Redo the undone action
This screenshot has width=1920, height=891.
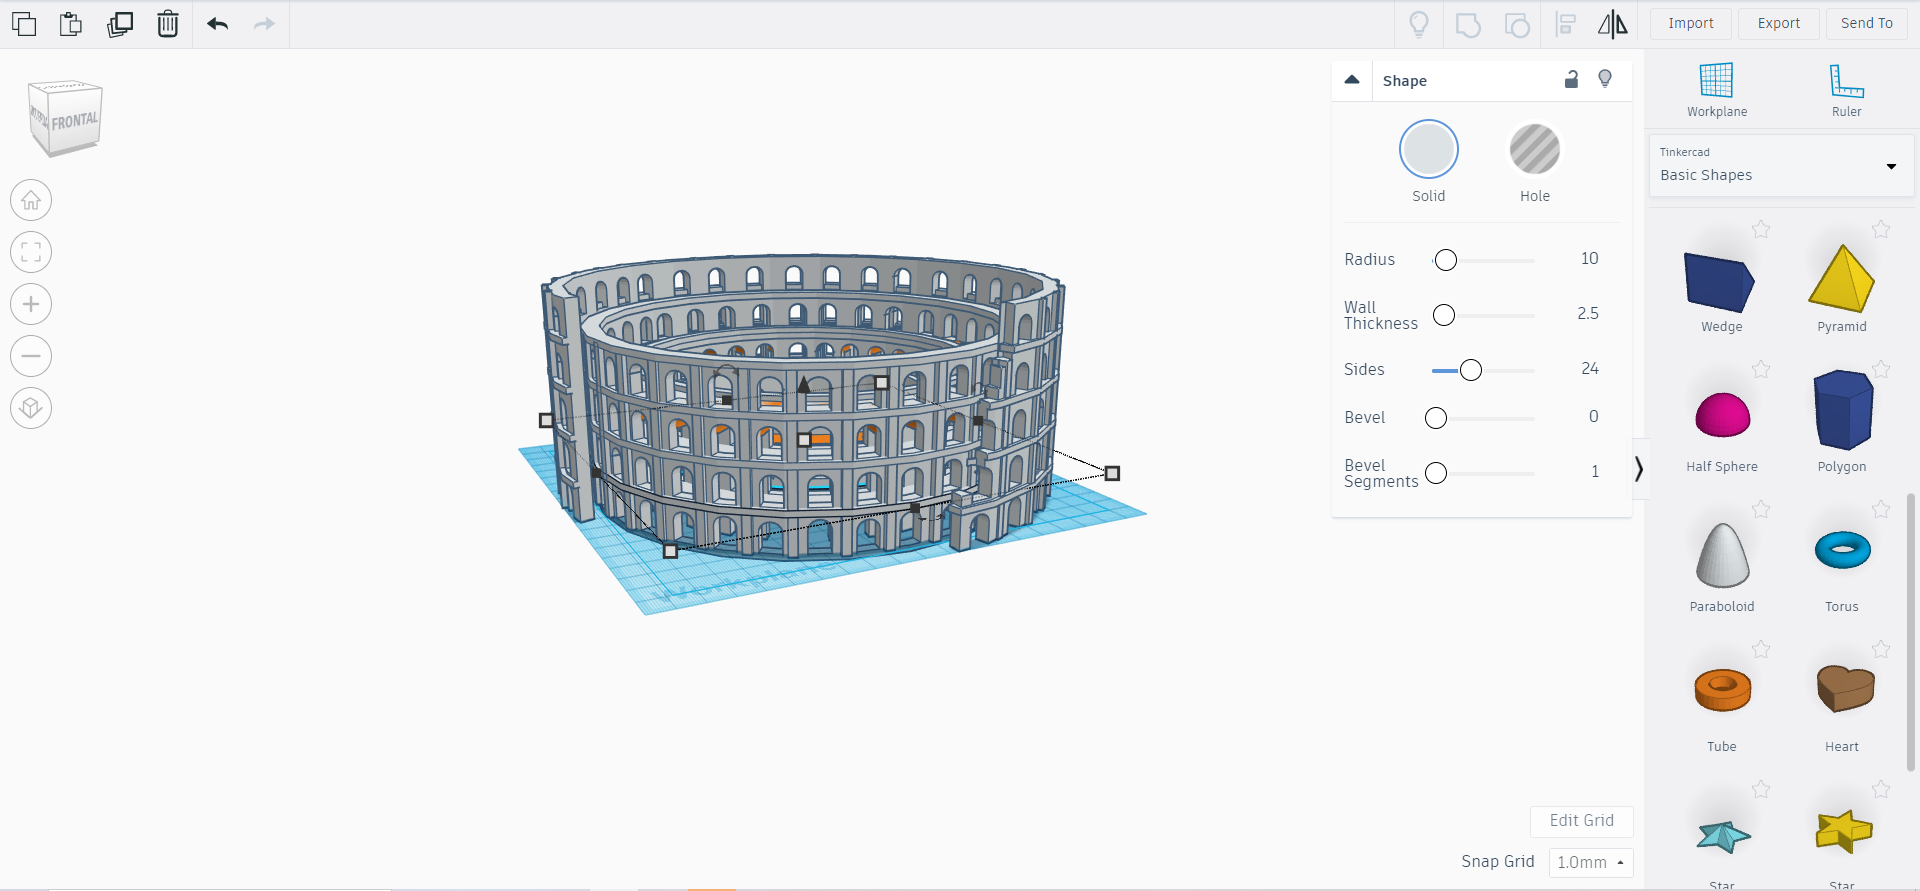pos(264,24)
